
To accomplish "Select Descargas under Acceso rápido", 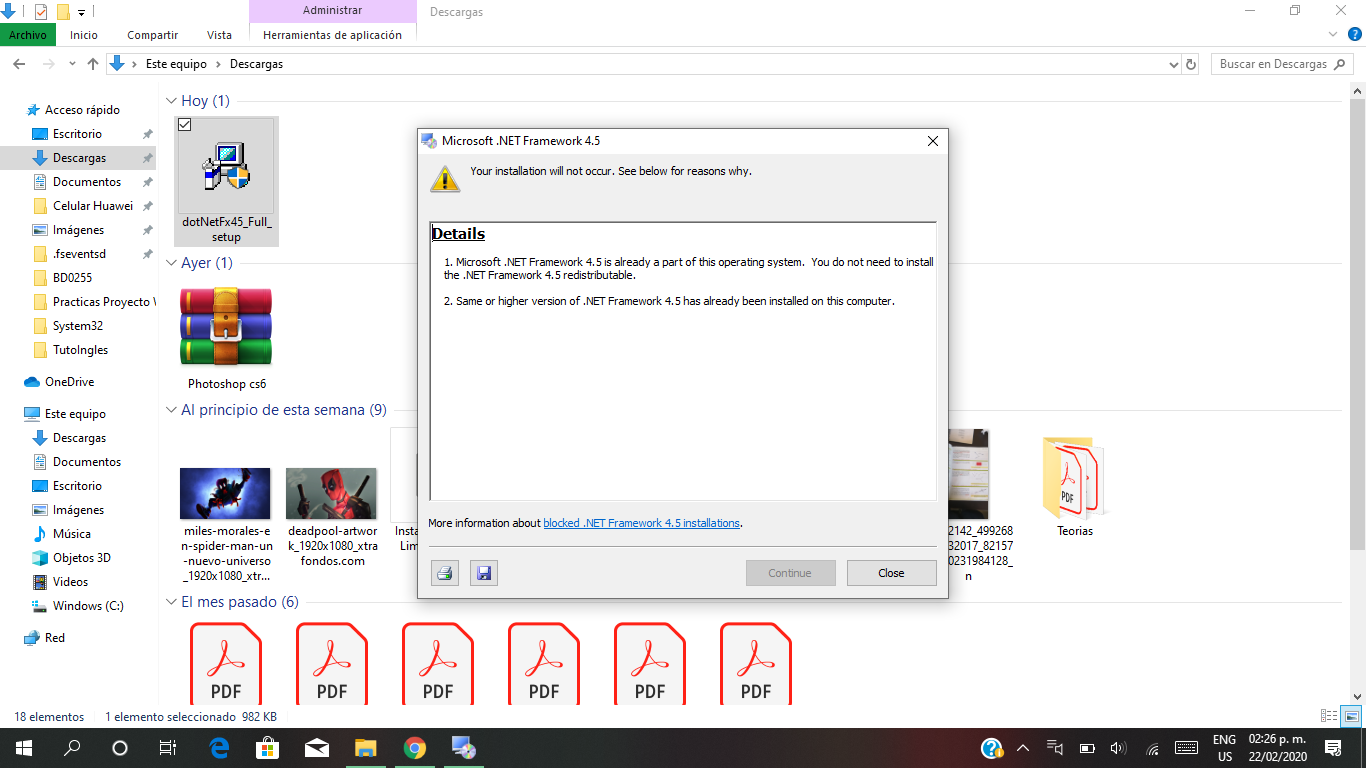I will click(79, 158).
